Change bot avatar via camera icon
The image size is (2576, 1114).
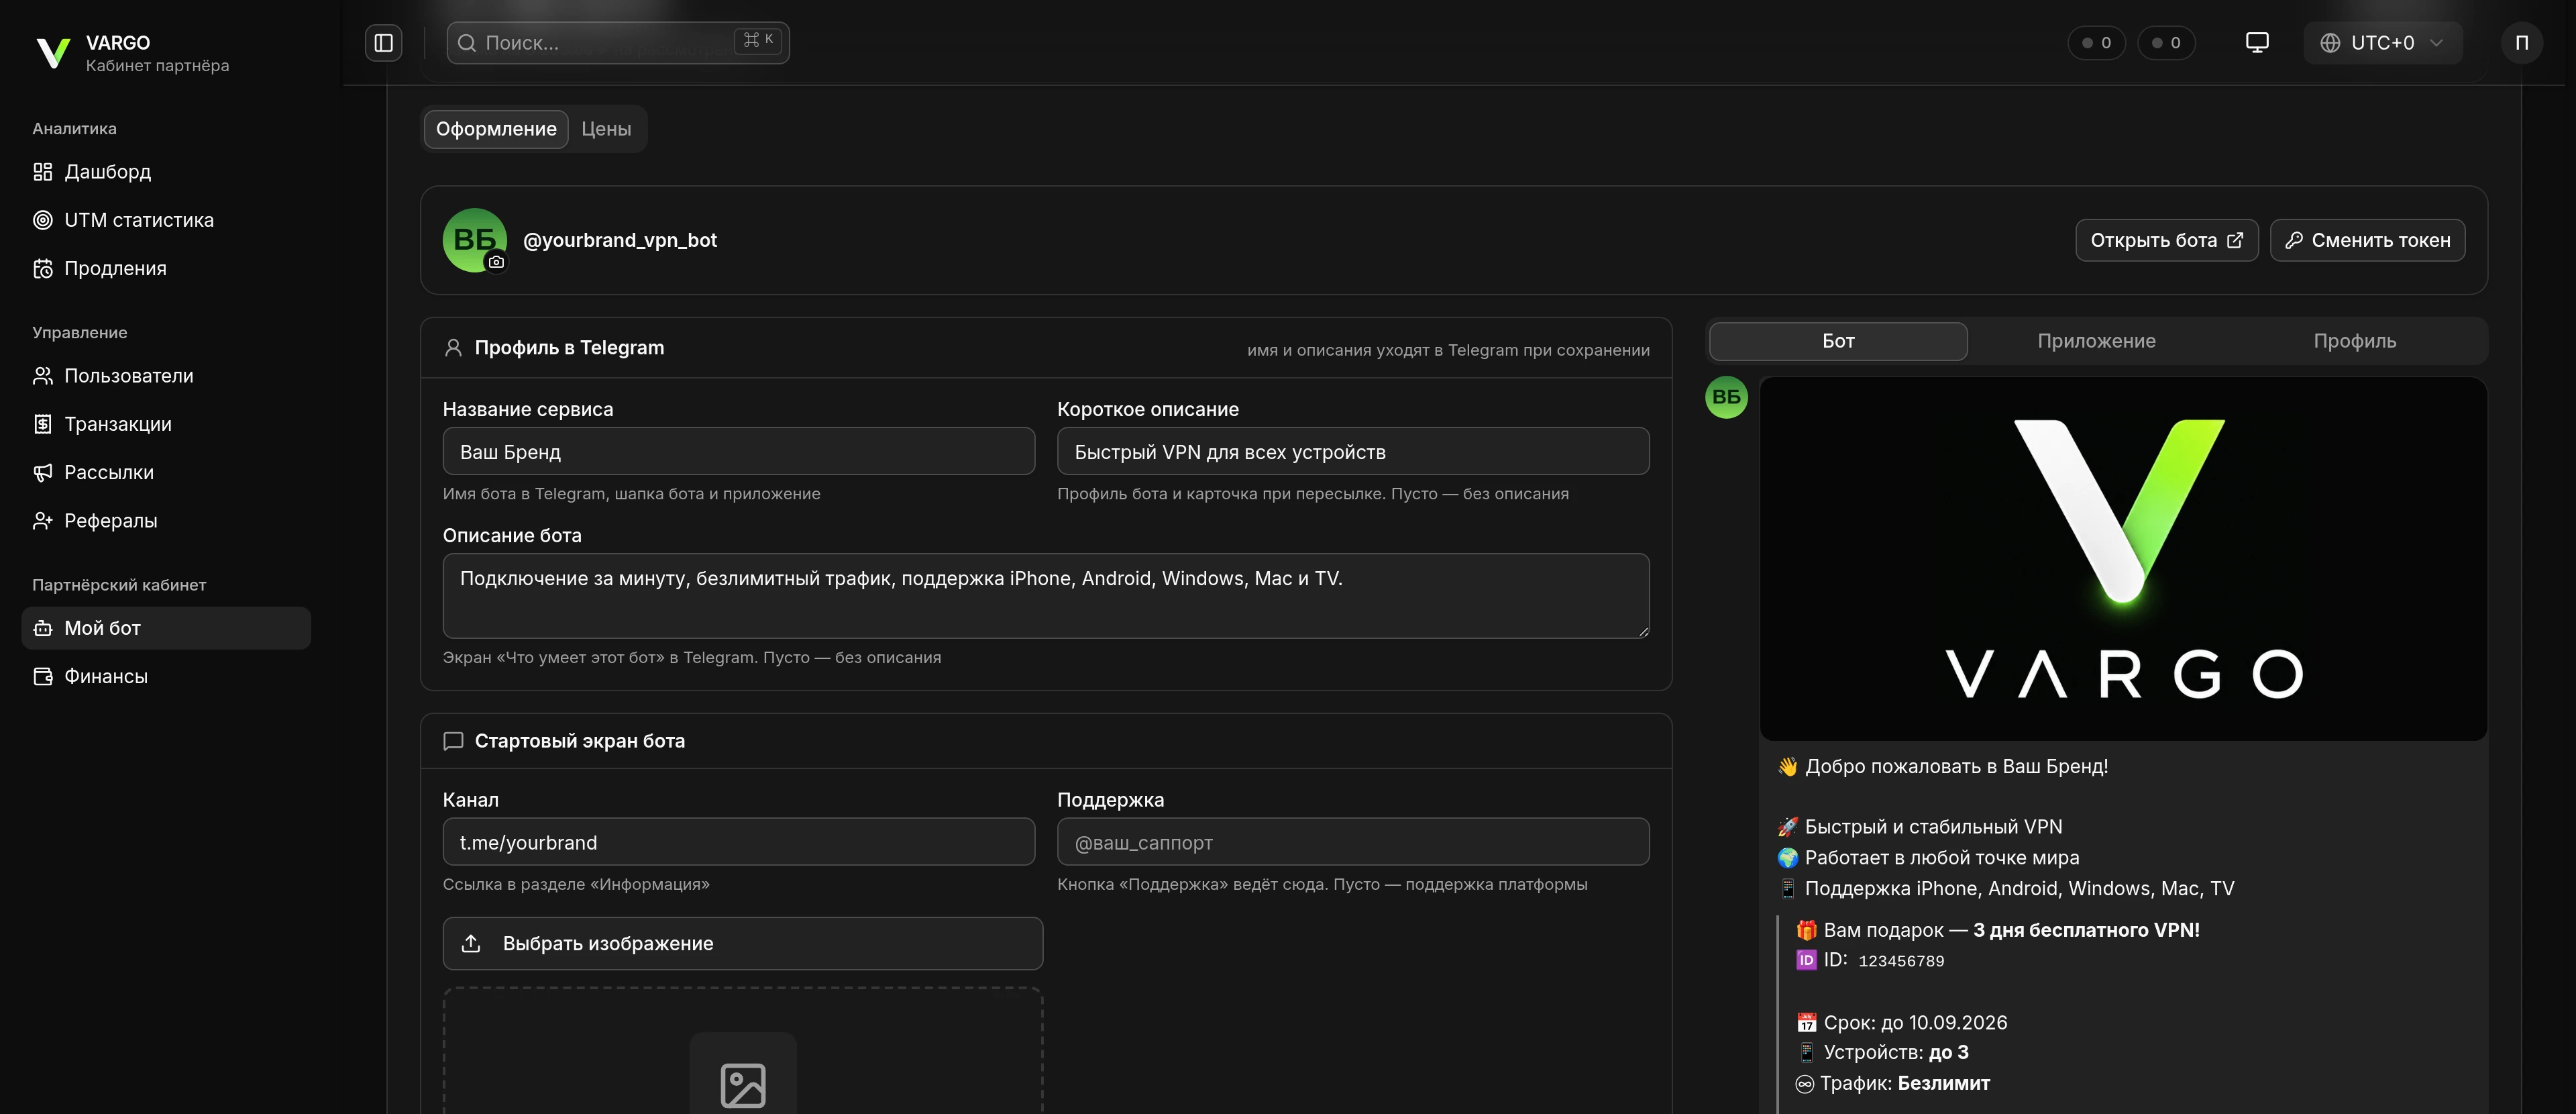click(x=496, y=262)
